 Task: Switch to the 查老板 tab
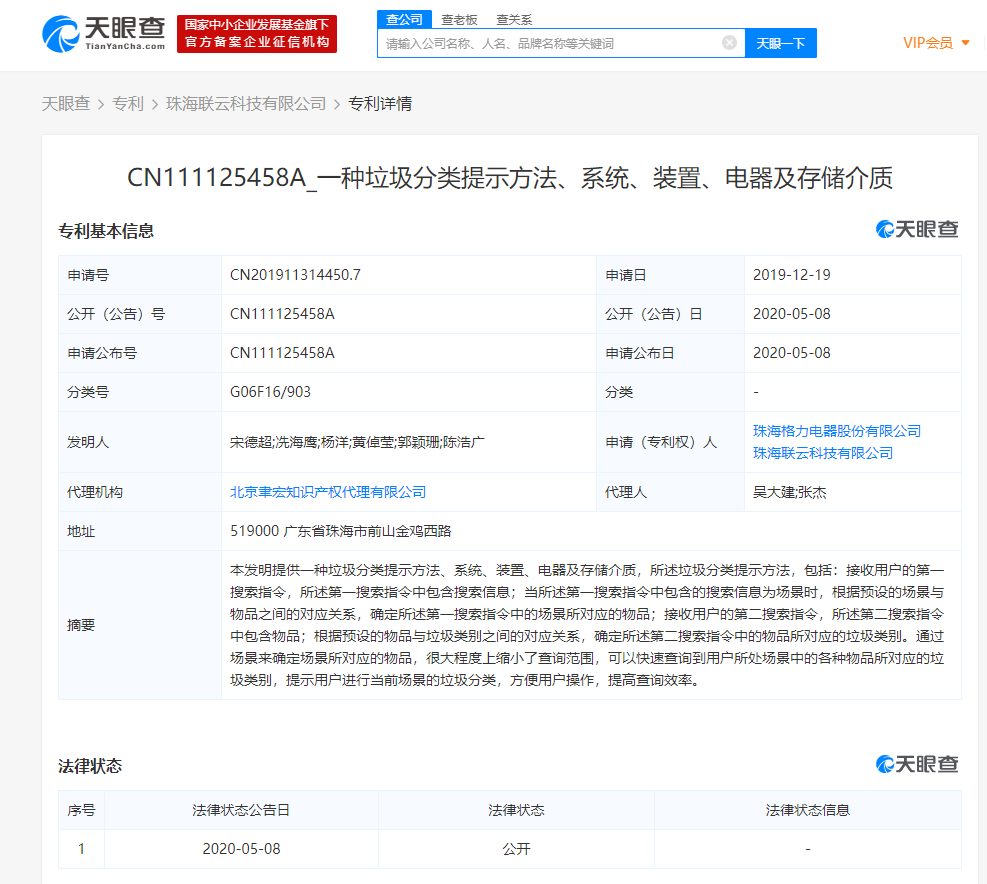click(x=459, y=19)
